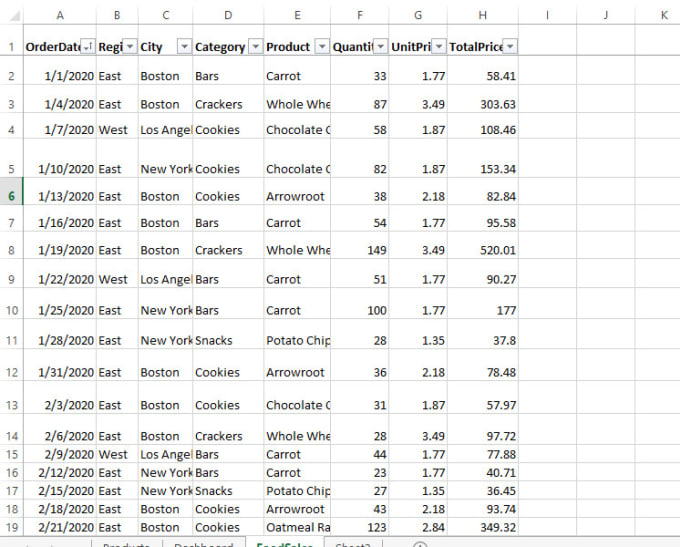Select column J header
The height and width of the screenshot is (547, 680).
point(606,15)
